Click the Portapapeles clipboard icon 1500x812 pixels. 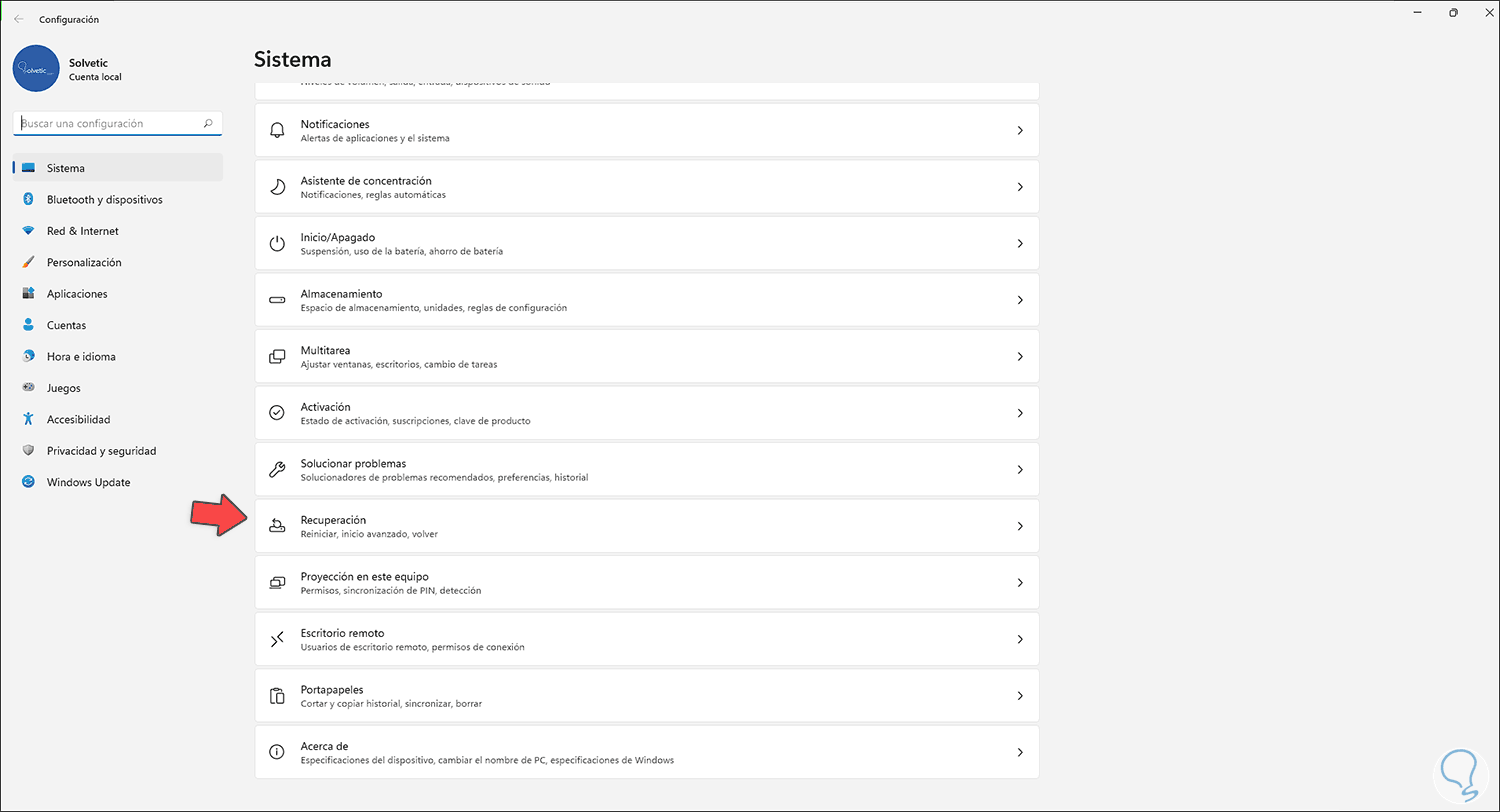click(x=277, y=696)
